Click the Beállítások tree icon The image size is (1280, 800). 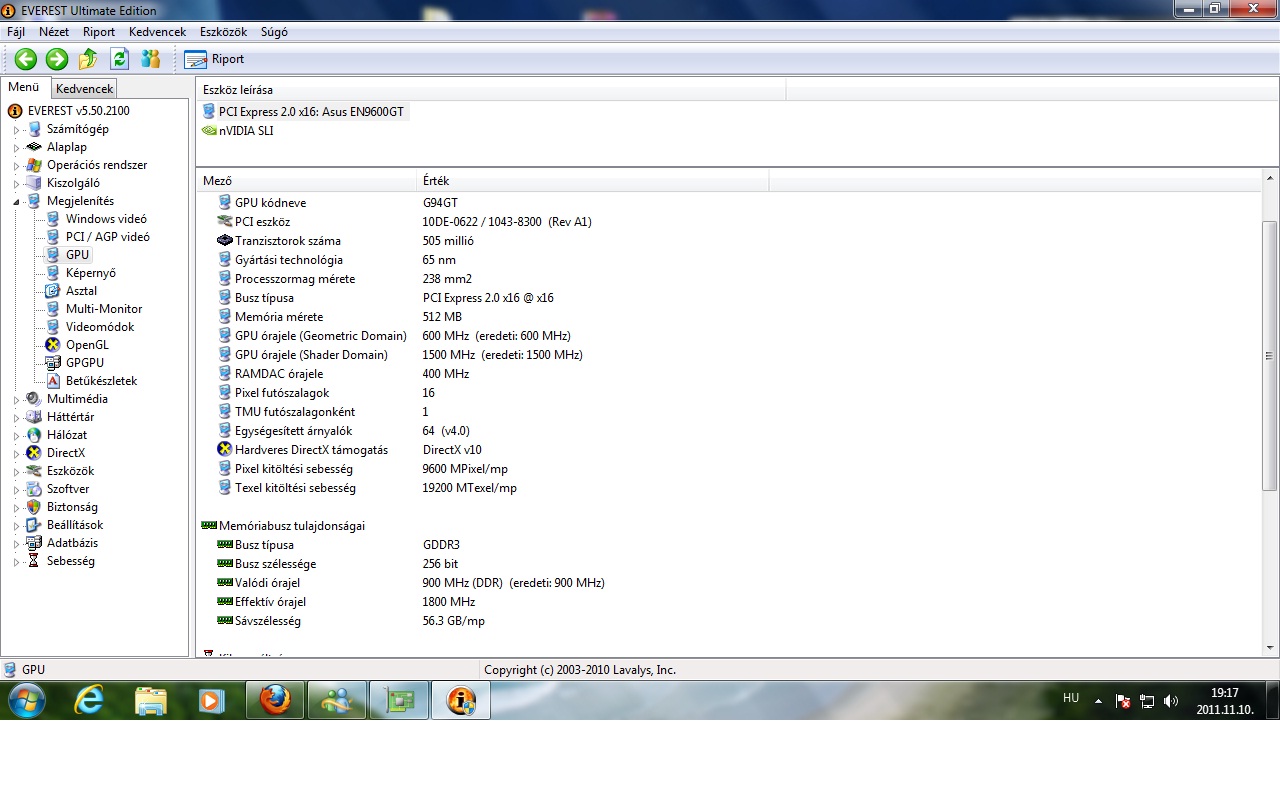click(34, 525)
